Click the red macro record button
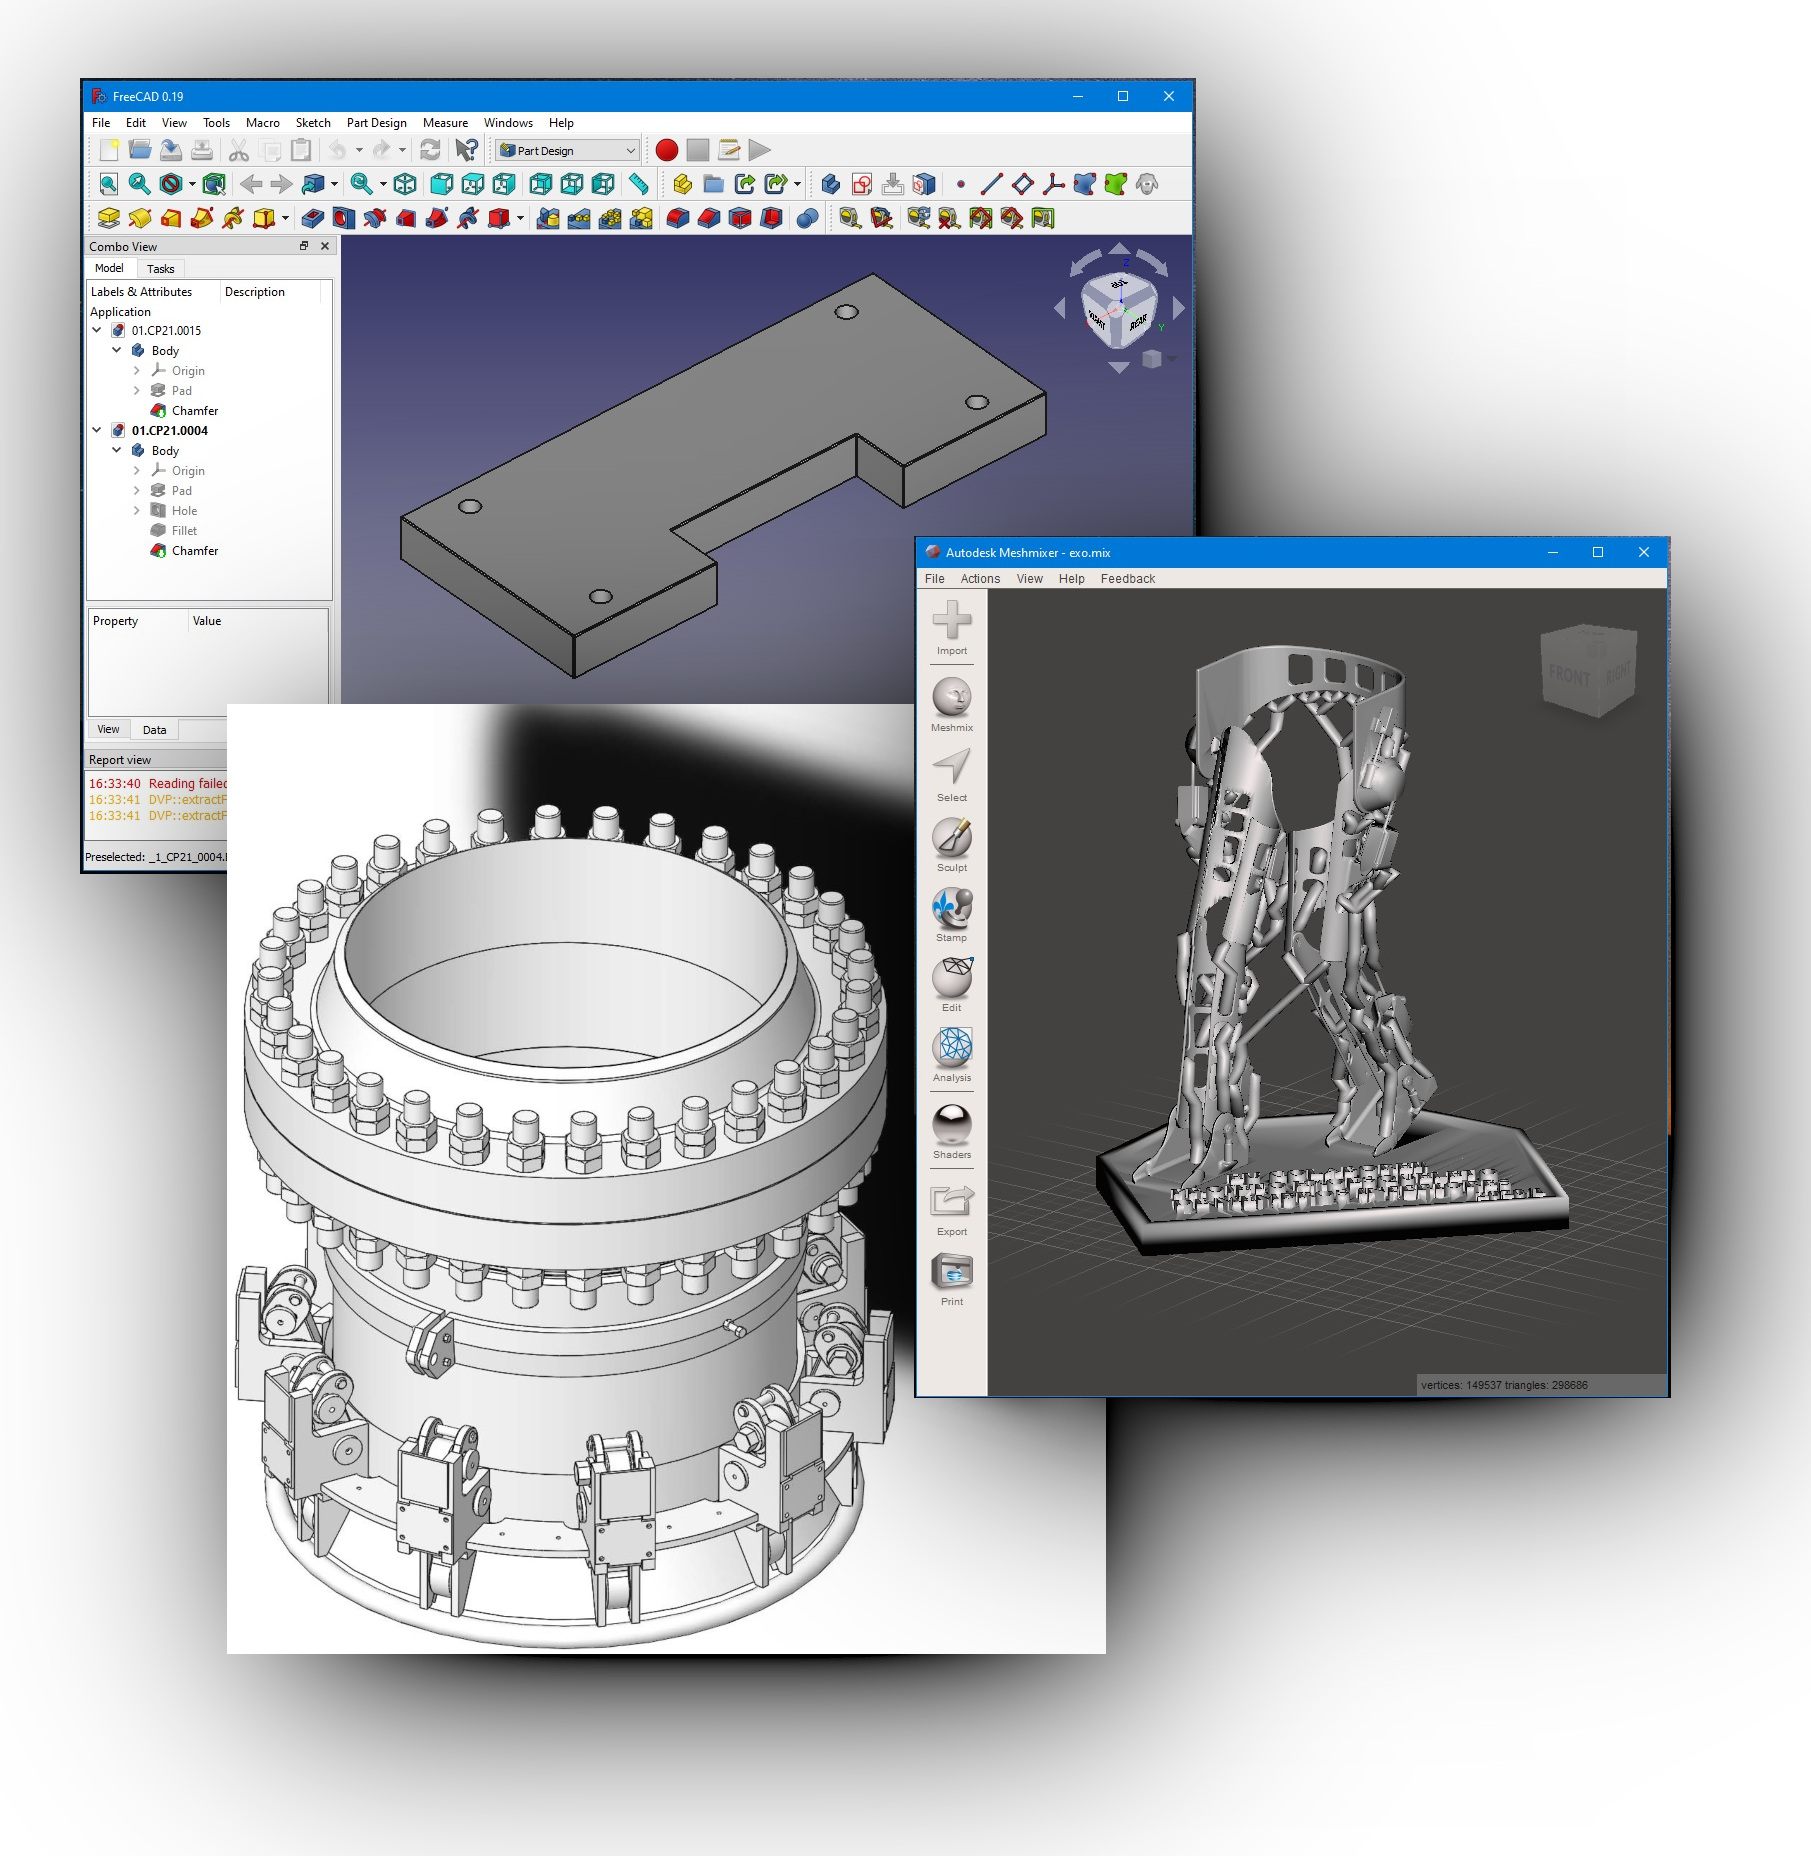The image size is (1811, 1856). (667, 151)
